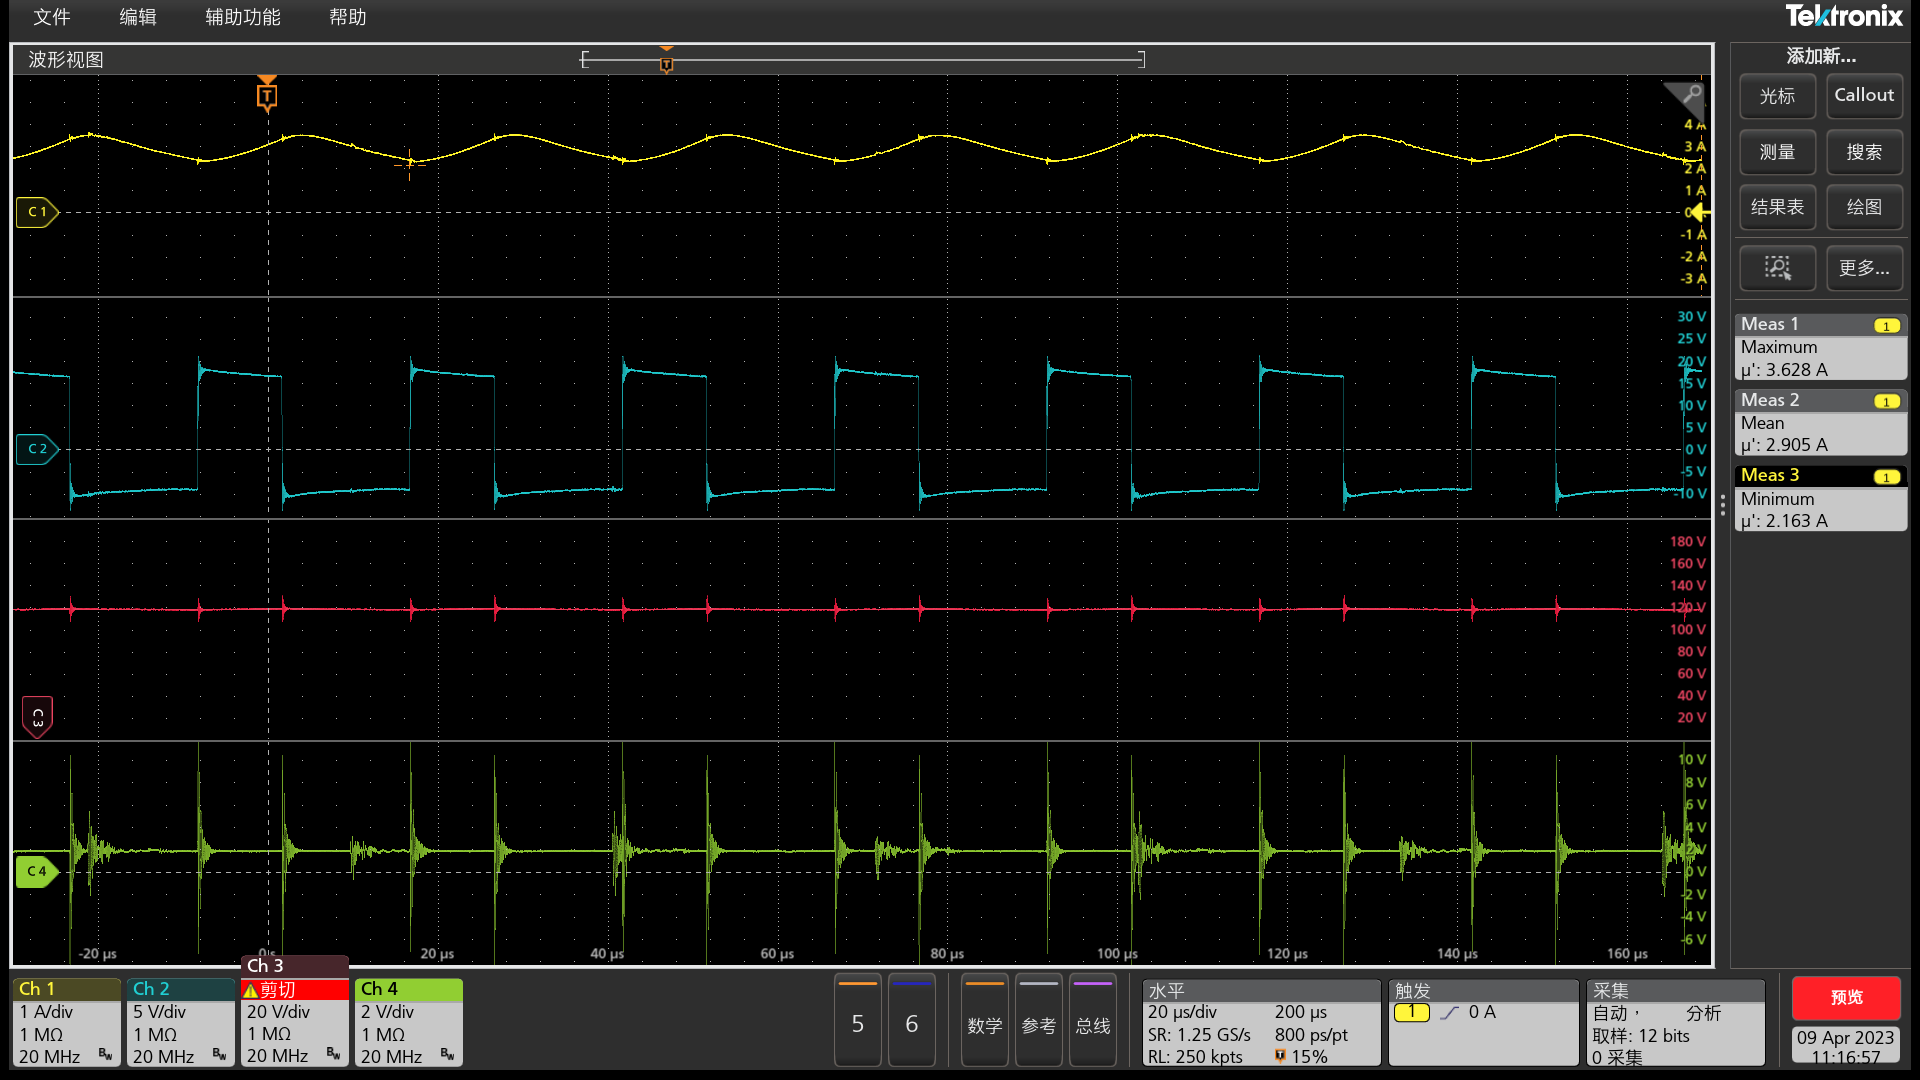Open the 结果表 results table
The width and height of the screenshot is (1920, 1080).
pos(1777,207)
